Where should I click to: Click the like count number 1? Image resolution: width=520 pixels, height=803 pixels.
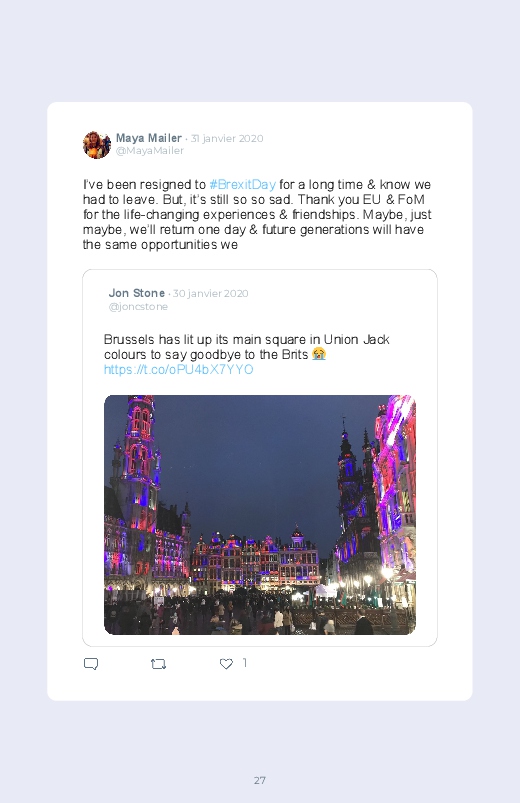(x=245, y=663)
